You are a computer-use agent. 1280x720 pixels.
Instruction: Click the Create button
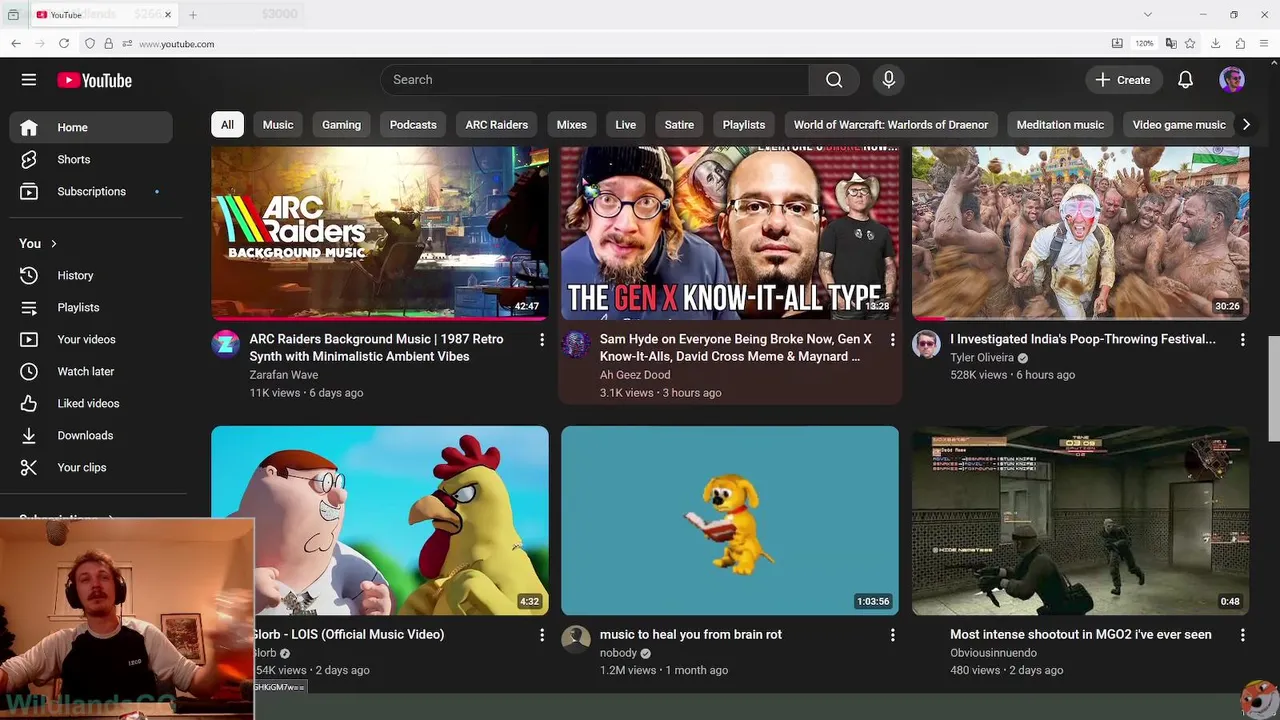(1123, 80)
